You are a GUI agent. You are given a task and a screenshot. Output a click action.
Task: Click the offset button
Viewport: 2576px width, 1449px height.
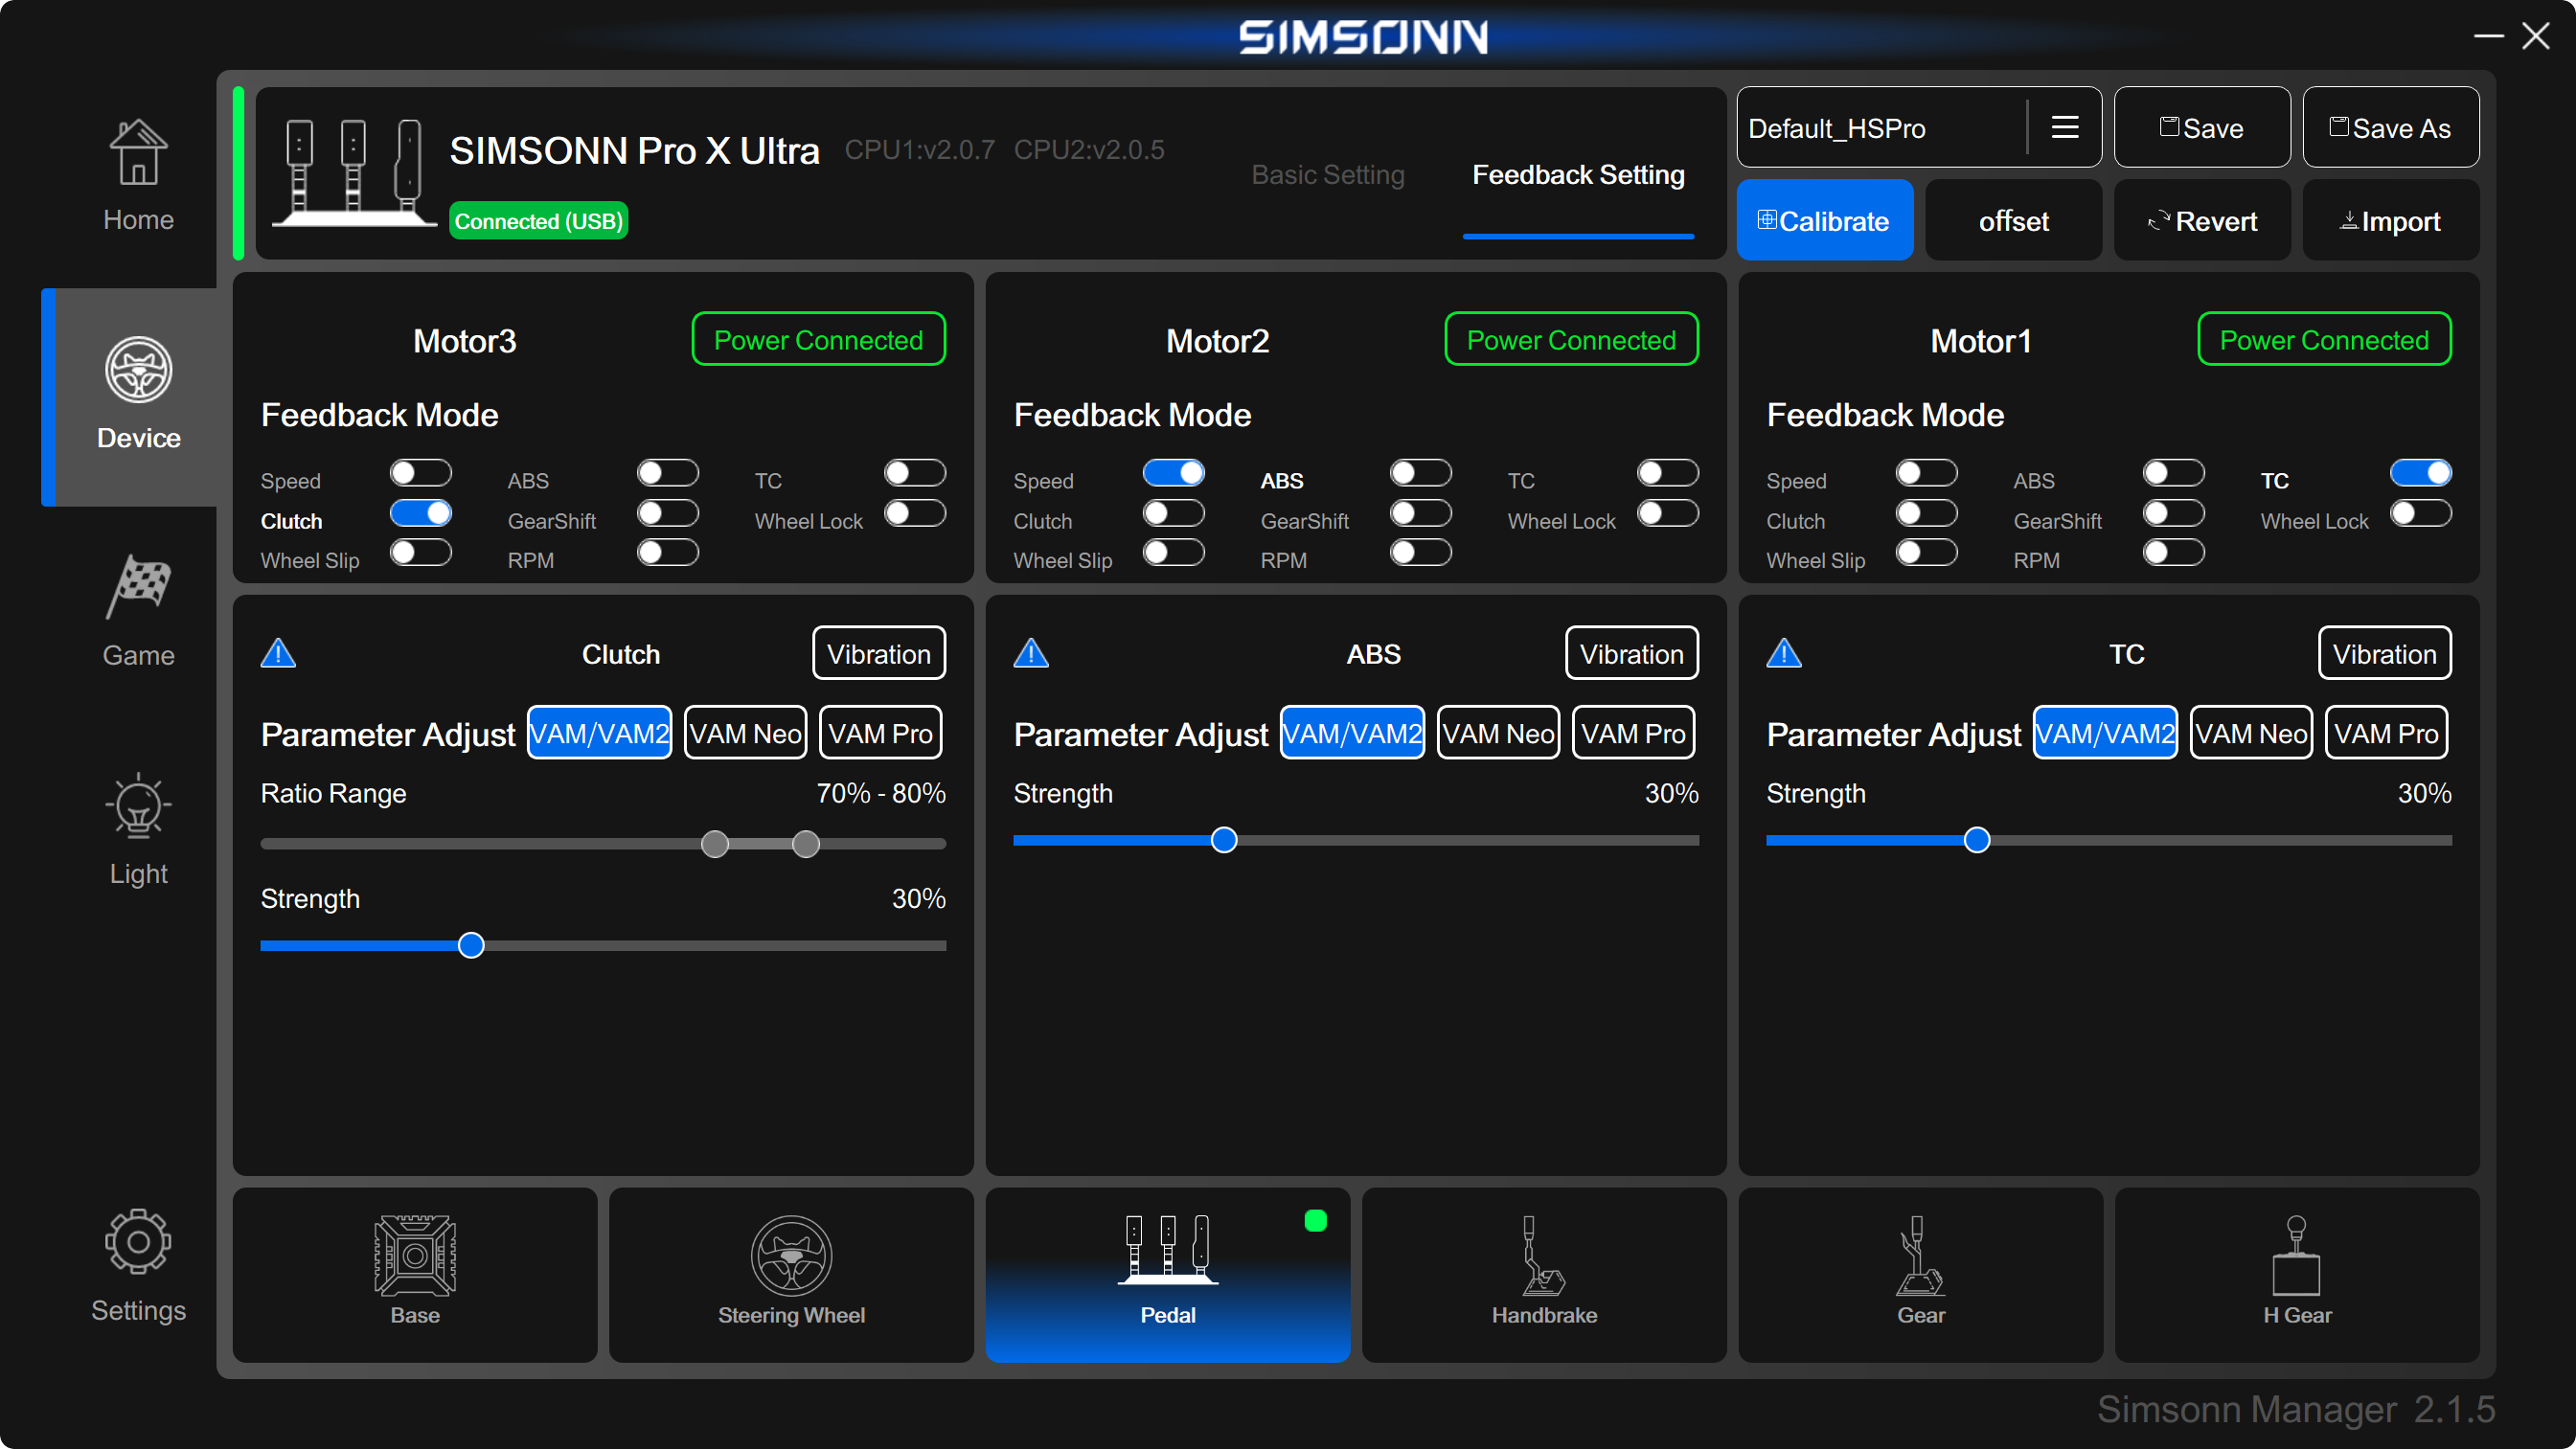2013,221
